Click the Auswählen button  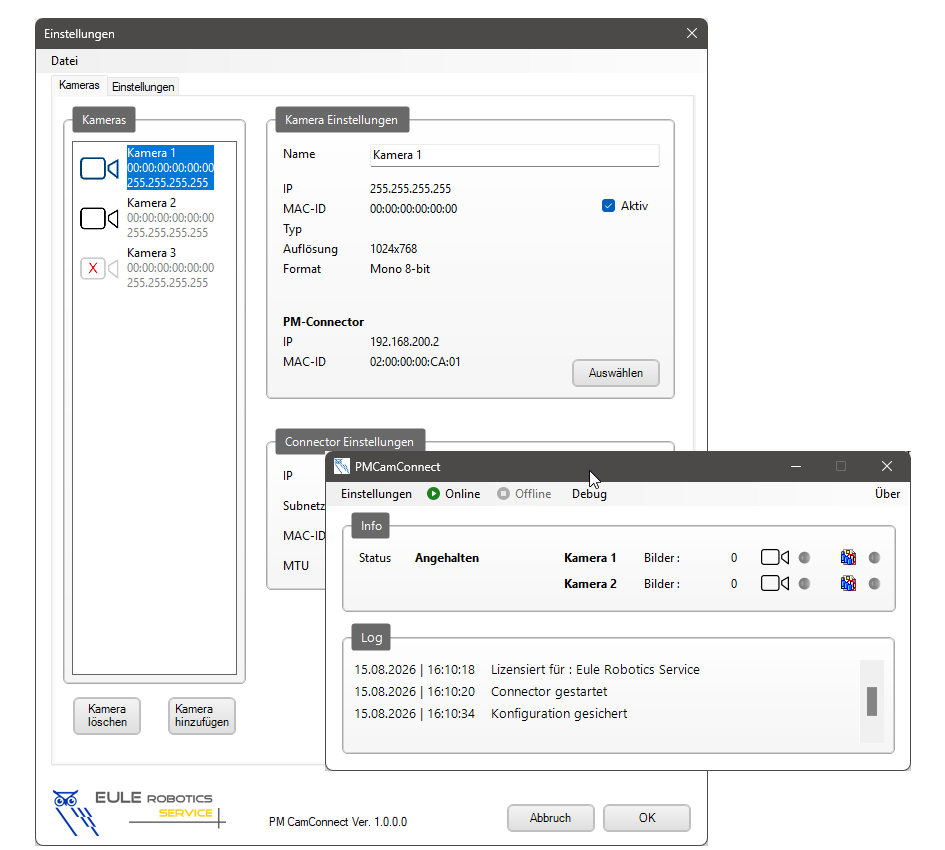[615, 373]
